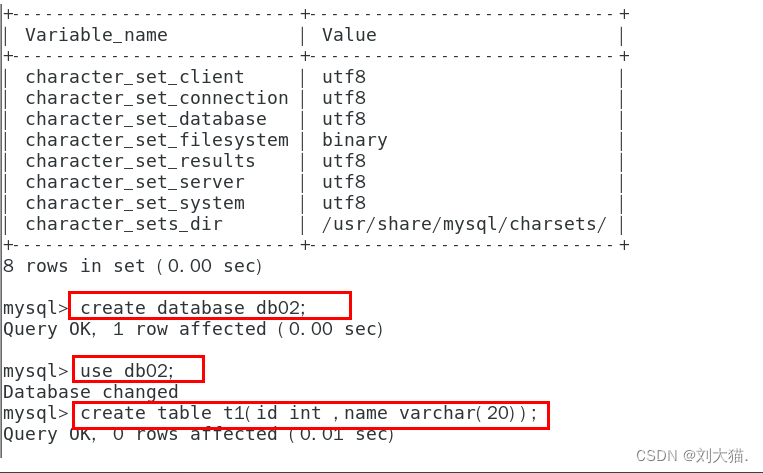The height and width of the screenshot is (473, 763).
Task: Click the "8 rows in set" result line
Action: (132, 266)
